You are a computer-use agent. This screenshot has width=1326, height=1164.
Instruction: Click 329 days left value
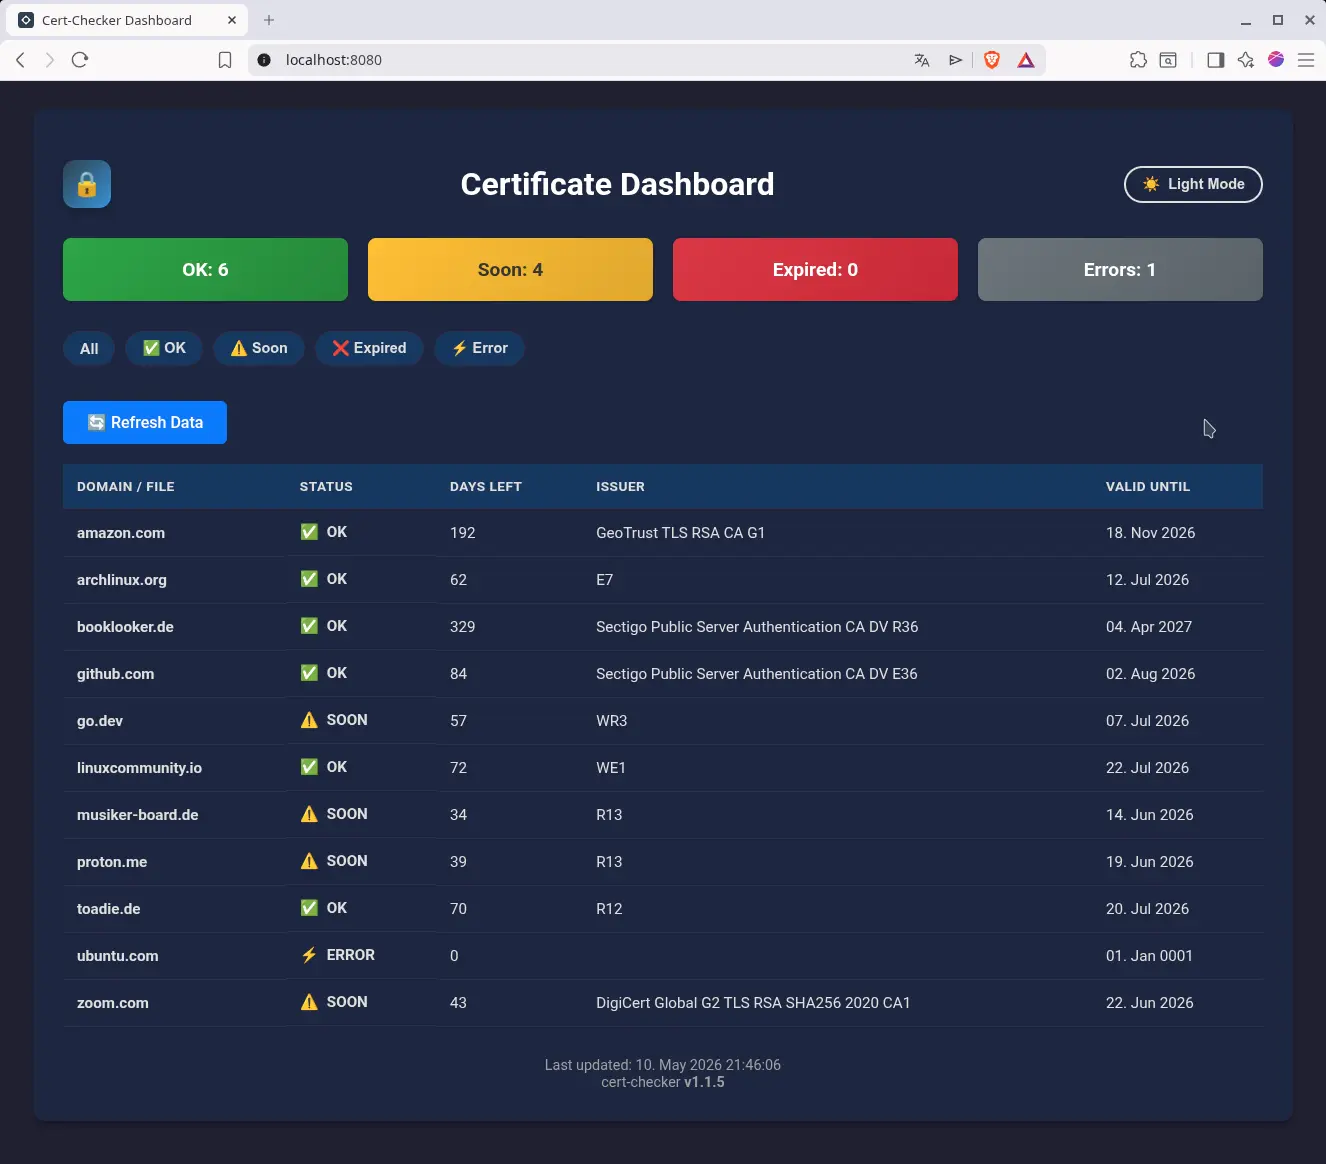[462, 627]
